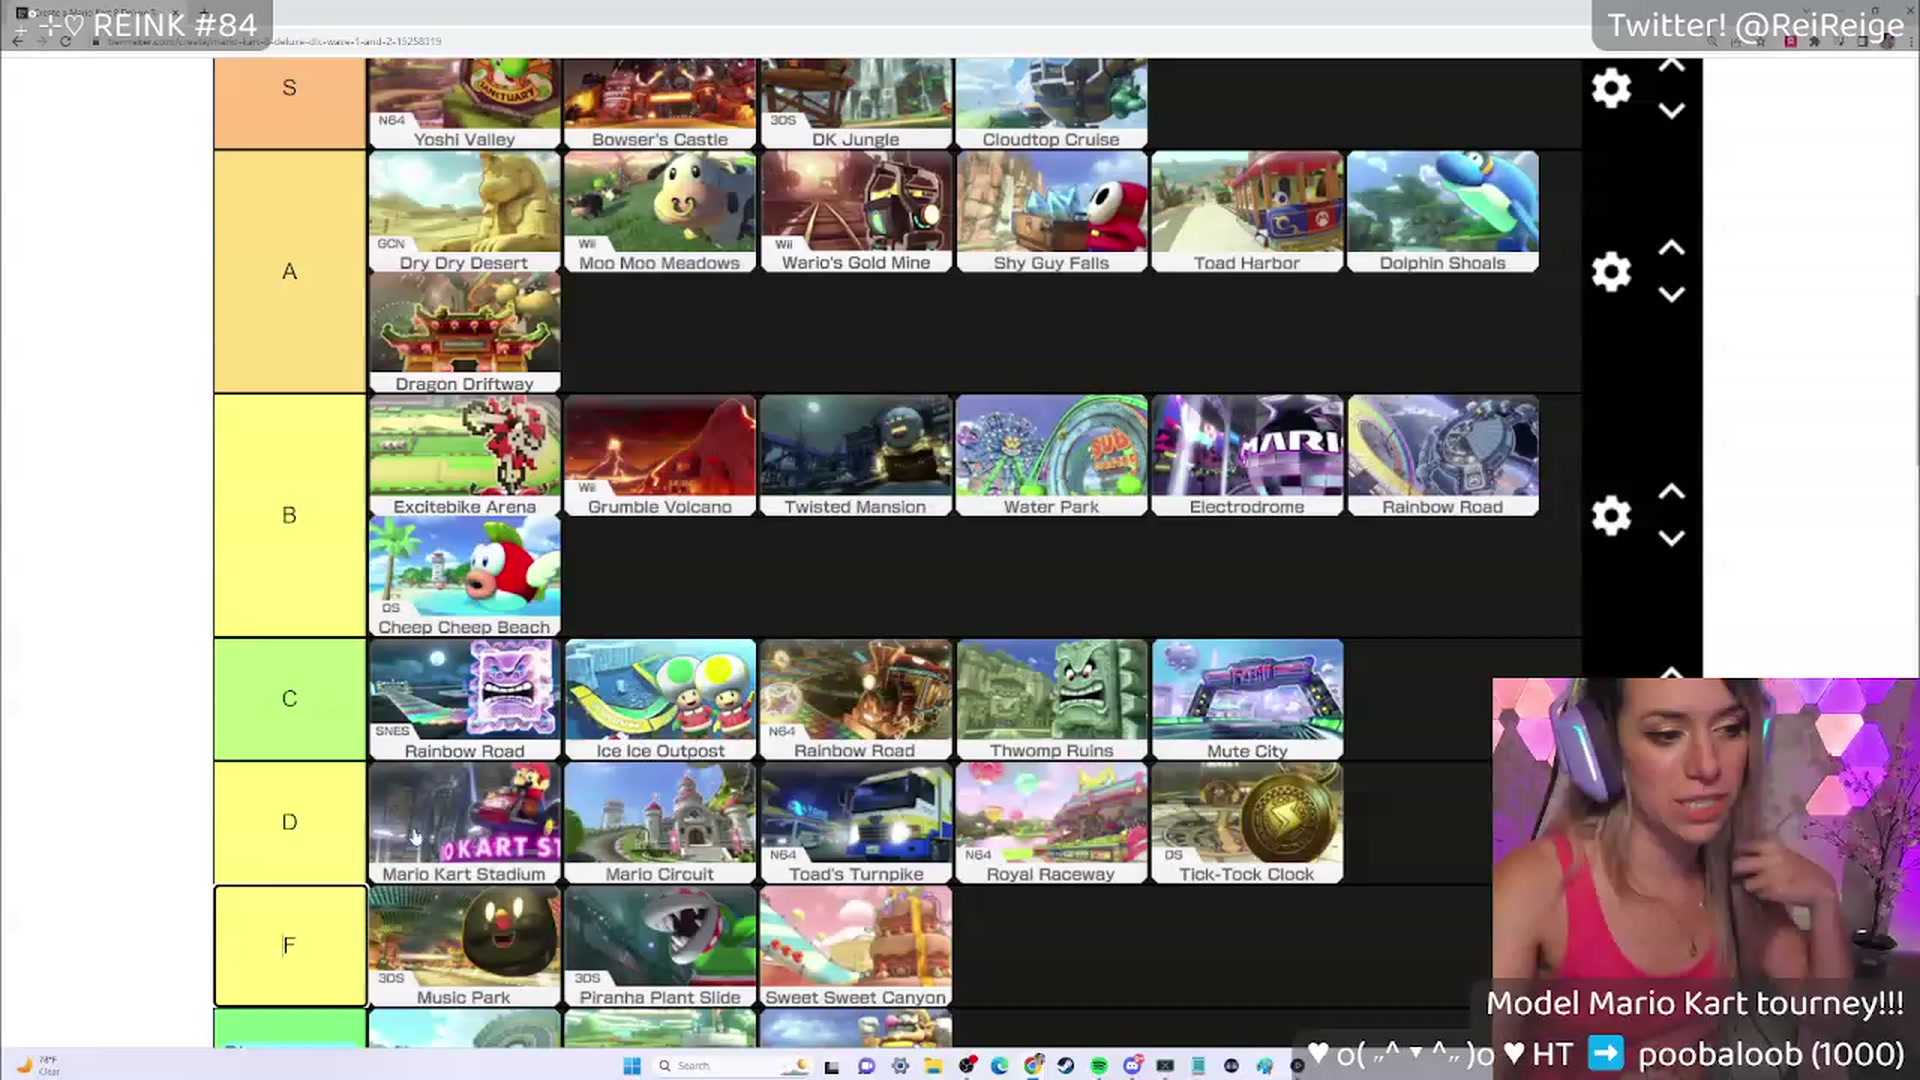Open settings gear for the B tier row

[x=1611, y=515]
